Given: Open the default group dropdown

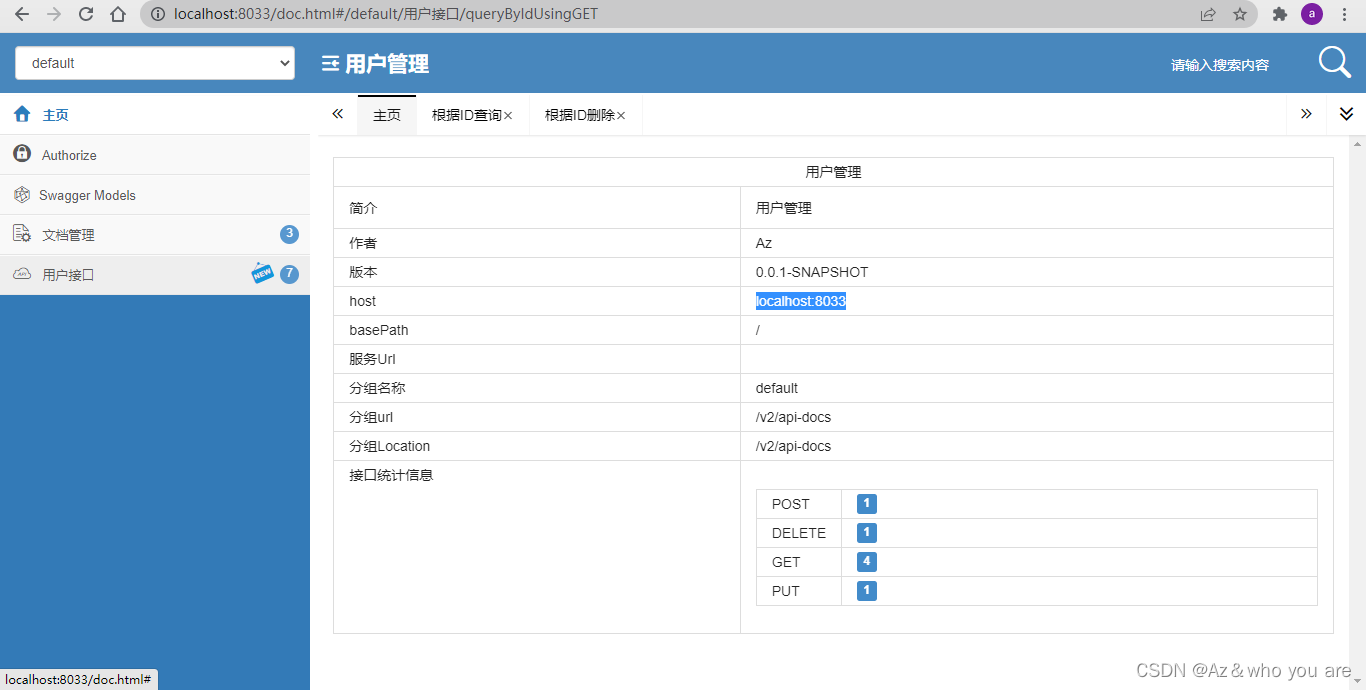Looking at the screenshot, I should coord(154,62).
